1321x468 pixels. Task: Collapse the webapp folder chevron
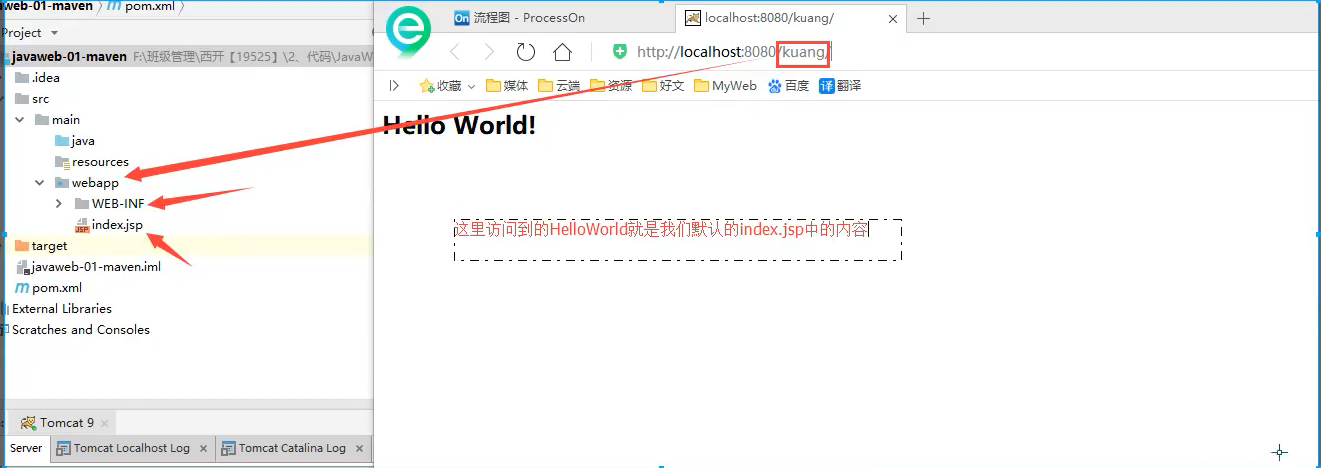coord(39,183)
